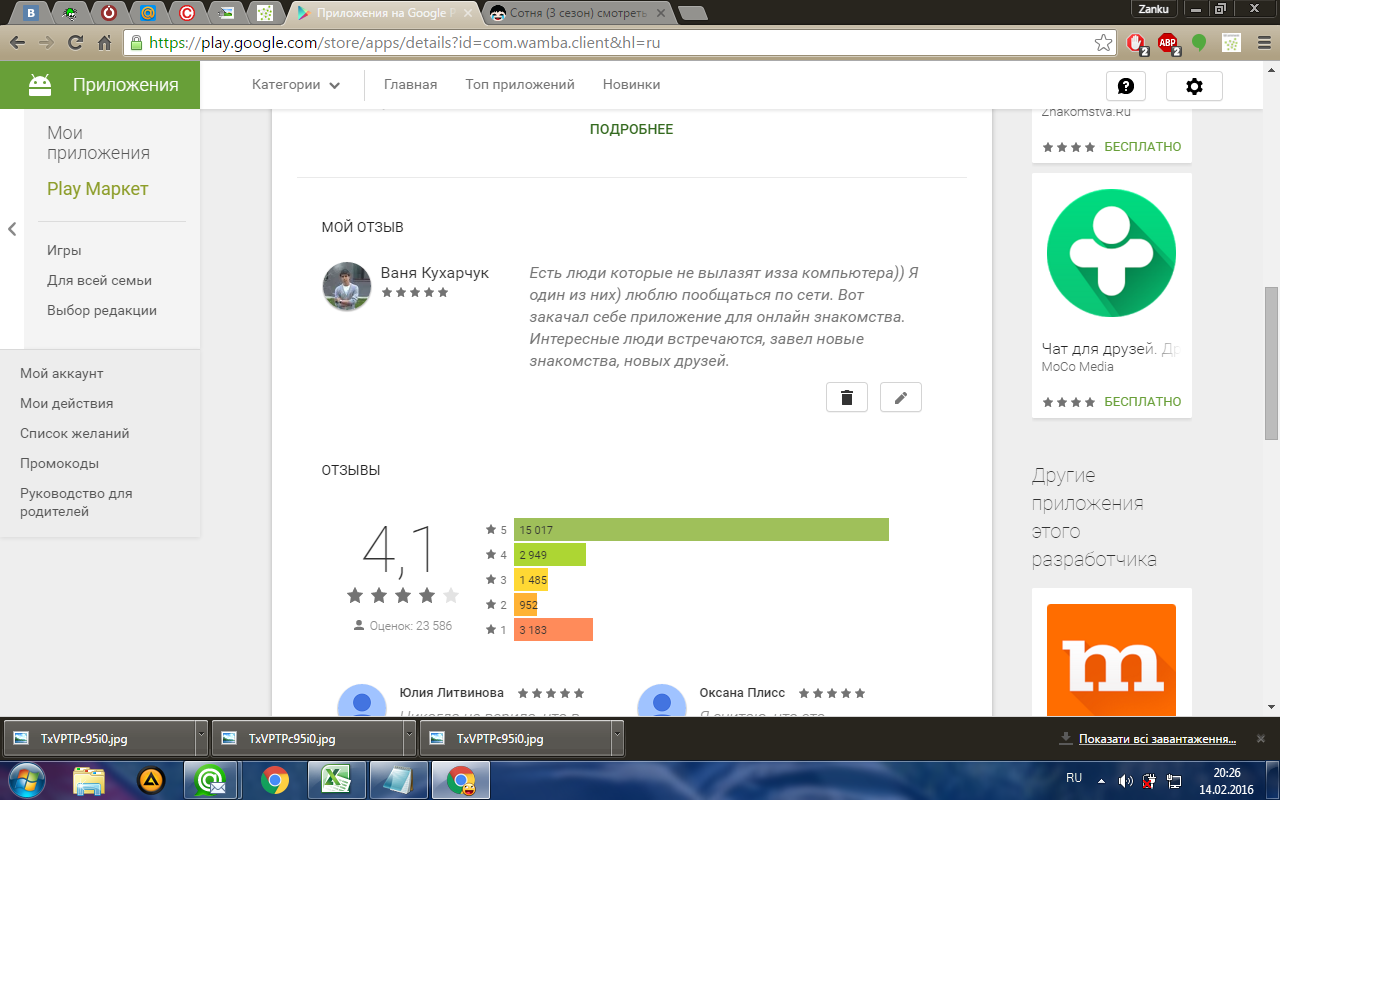Open Excel from the taskbar
Screen dimensions: 1392x985
[336, 780]
